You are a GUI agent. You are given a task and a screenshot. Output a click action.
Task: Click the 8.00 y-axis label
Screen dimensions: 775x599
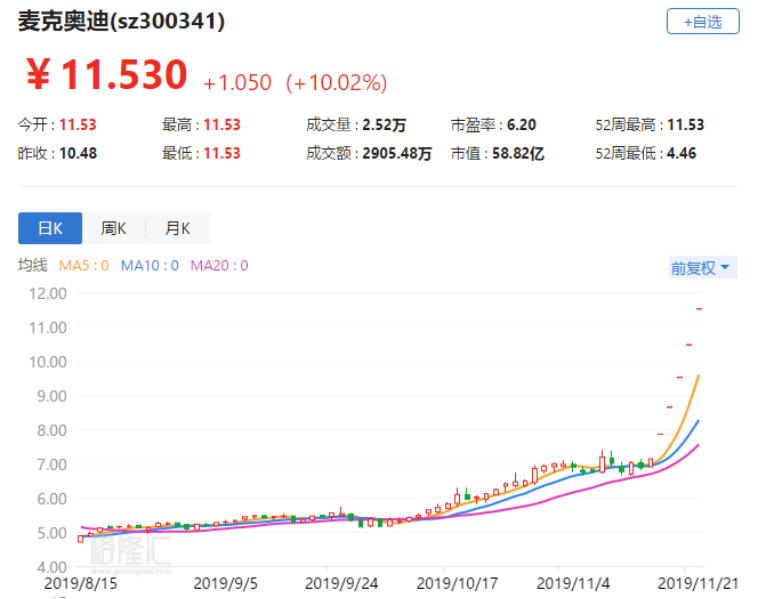pos(52,430)
